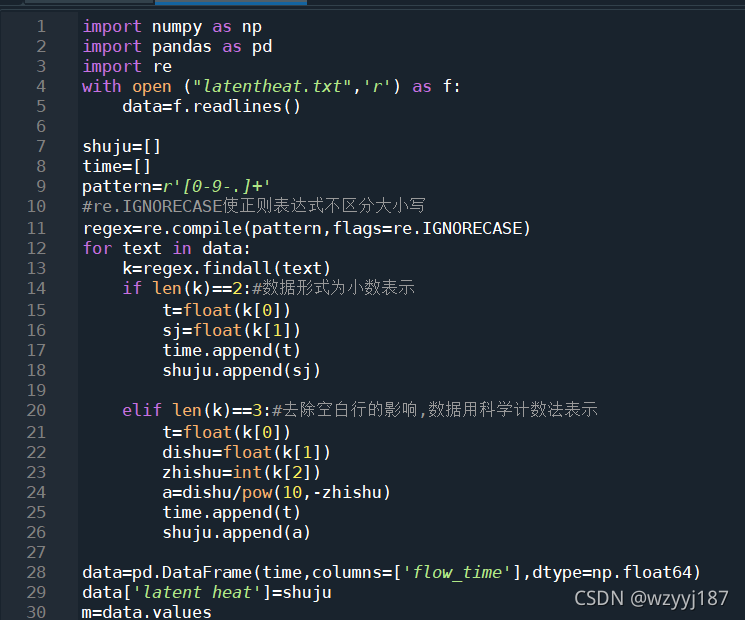Click line number 9 in the gutter

pos(41,186)
